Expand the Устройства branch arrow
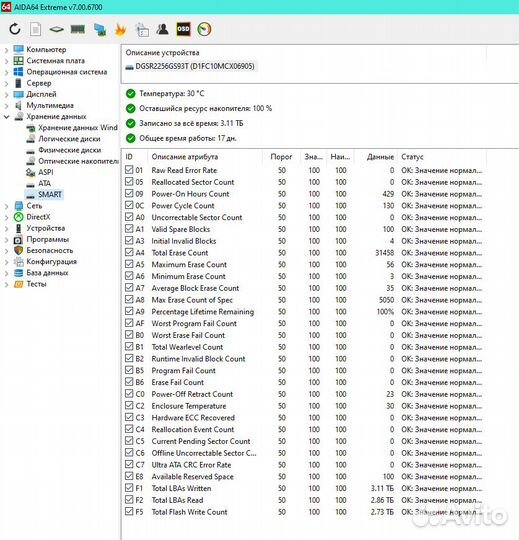 click(x=6, y=229)
